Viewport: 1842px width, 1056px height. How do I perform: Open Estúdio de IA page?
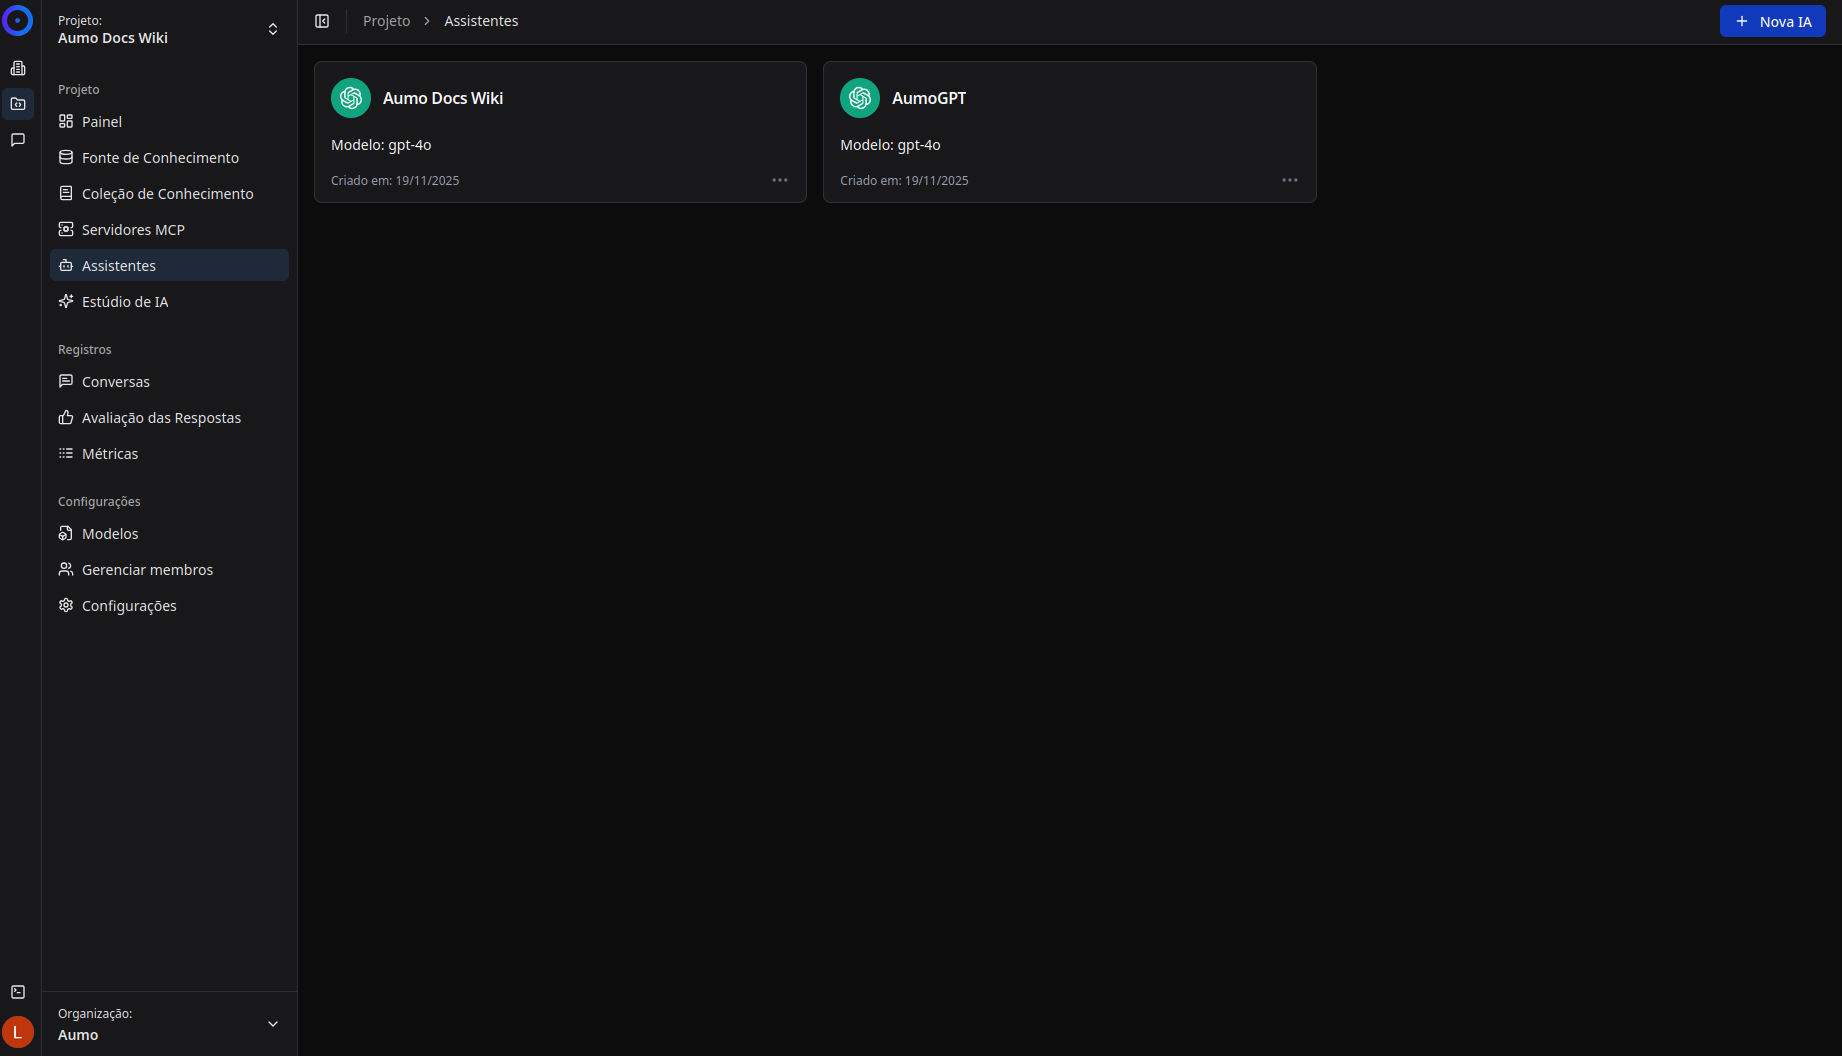(x=125, y=302)
